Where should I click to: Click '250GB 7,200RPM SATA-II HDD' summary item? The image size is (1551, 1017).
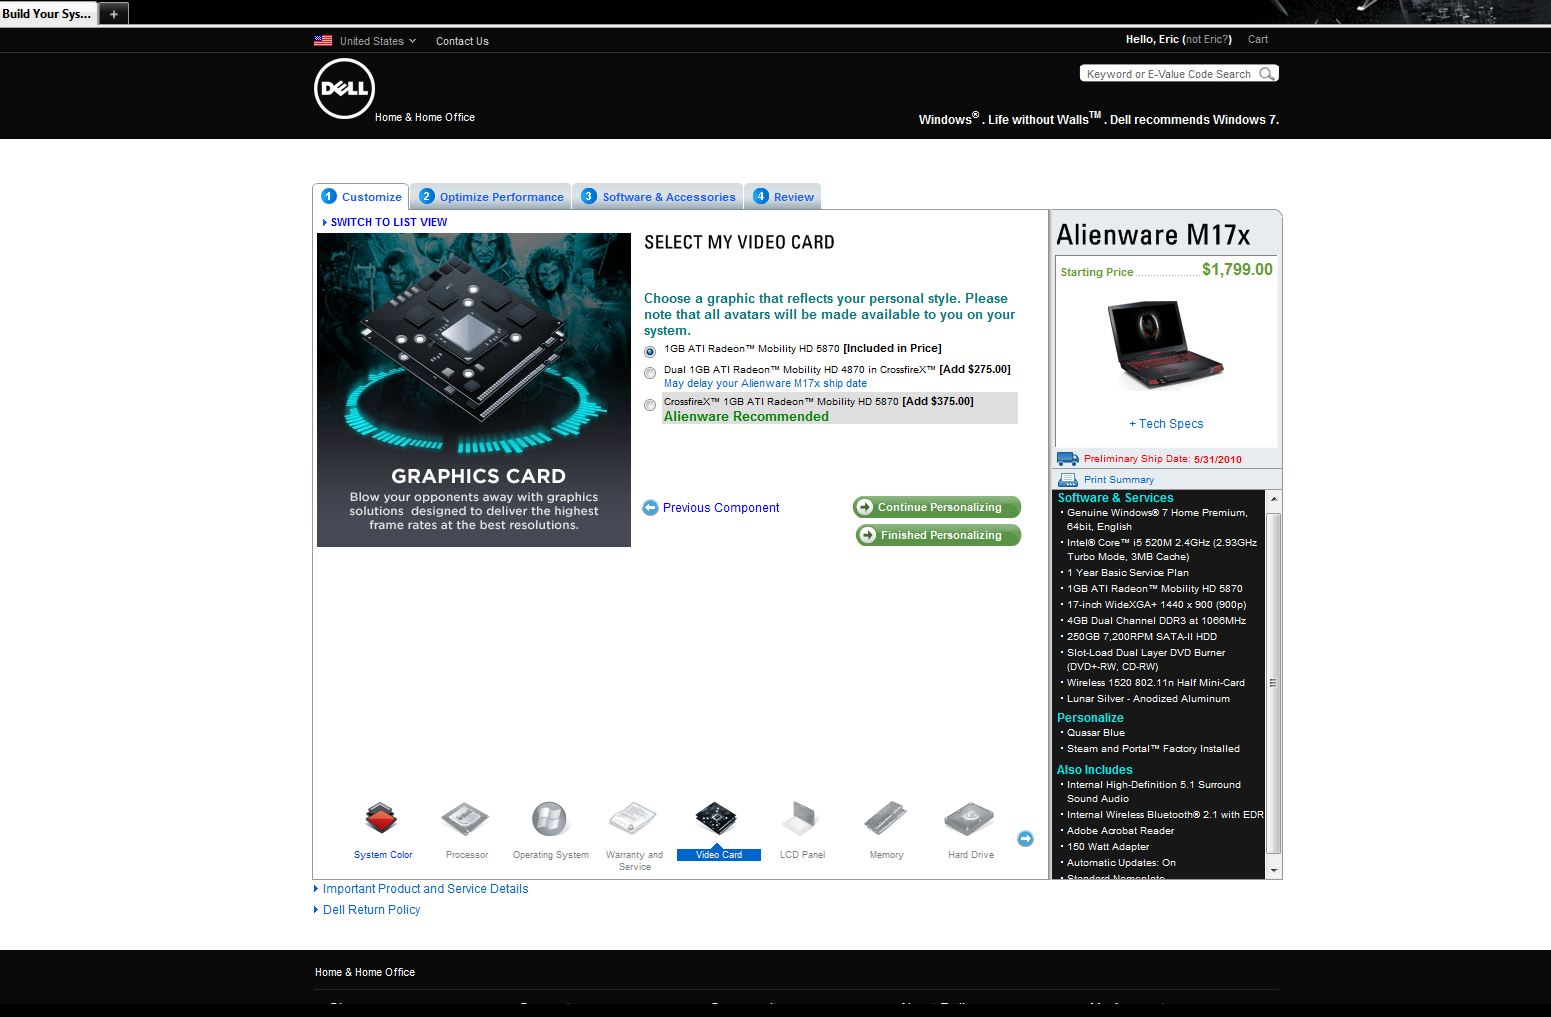click(x=1142, y=637)
